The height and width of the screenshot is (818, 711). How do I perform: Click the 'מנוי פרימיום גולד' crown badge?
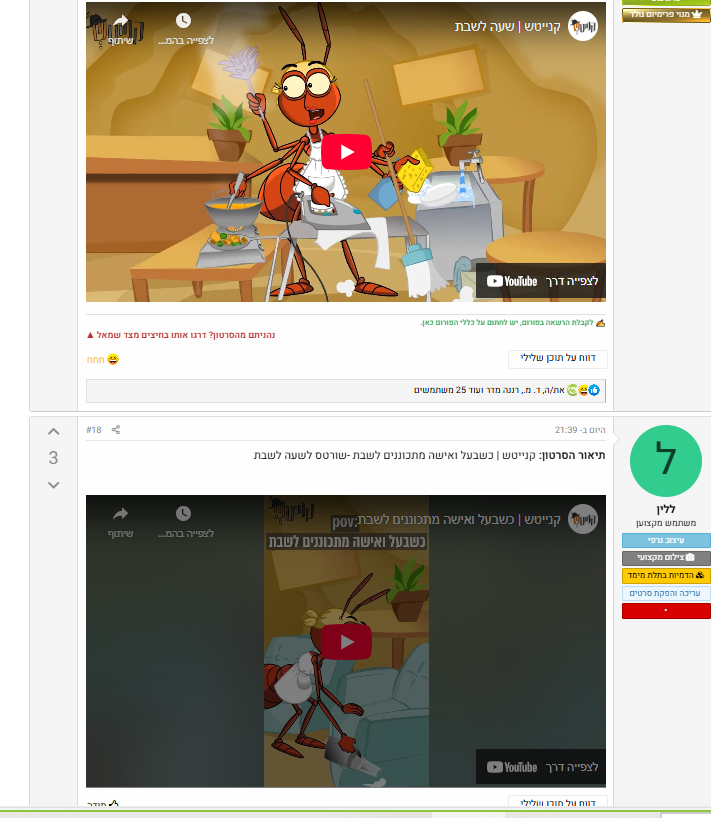click(x=666, y=15)
